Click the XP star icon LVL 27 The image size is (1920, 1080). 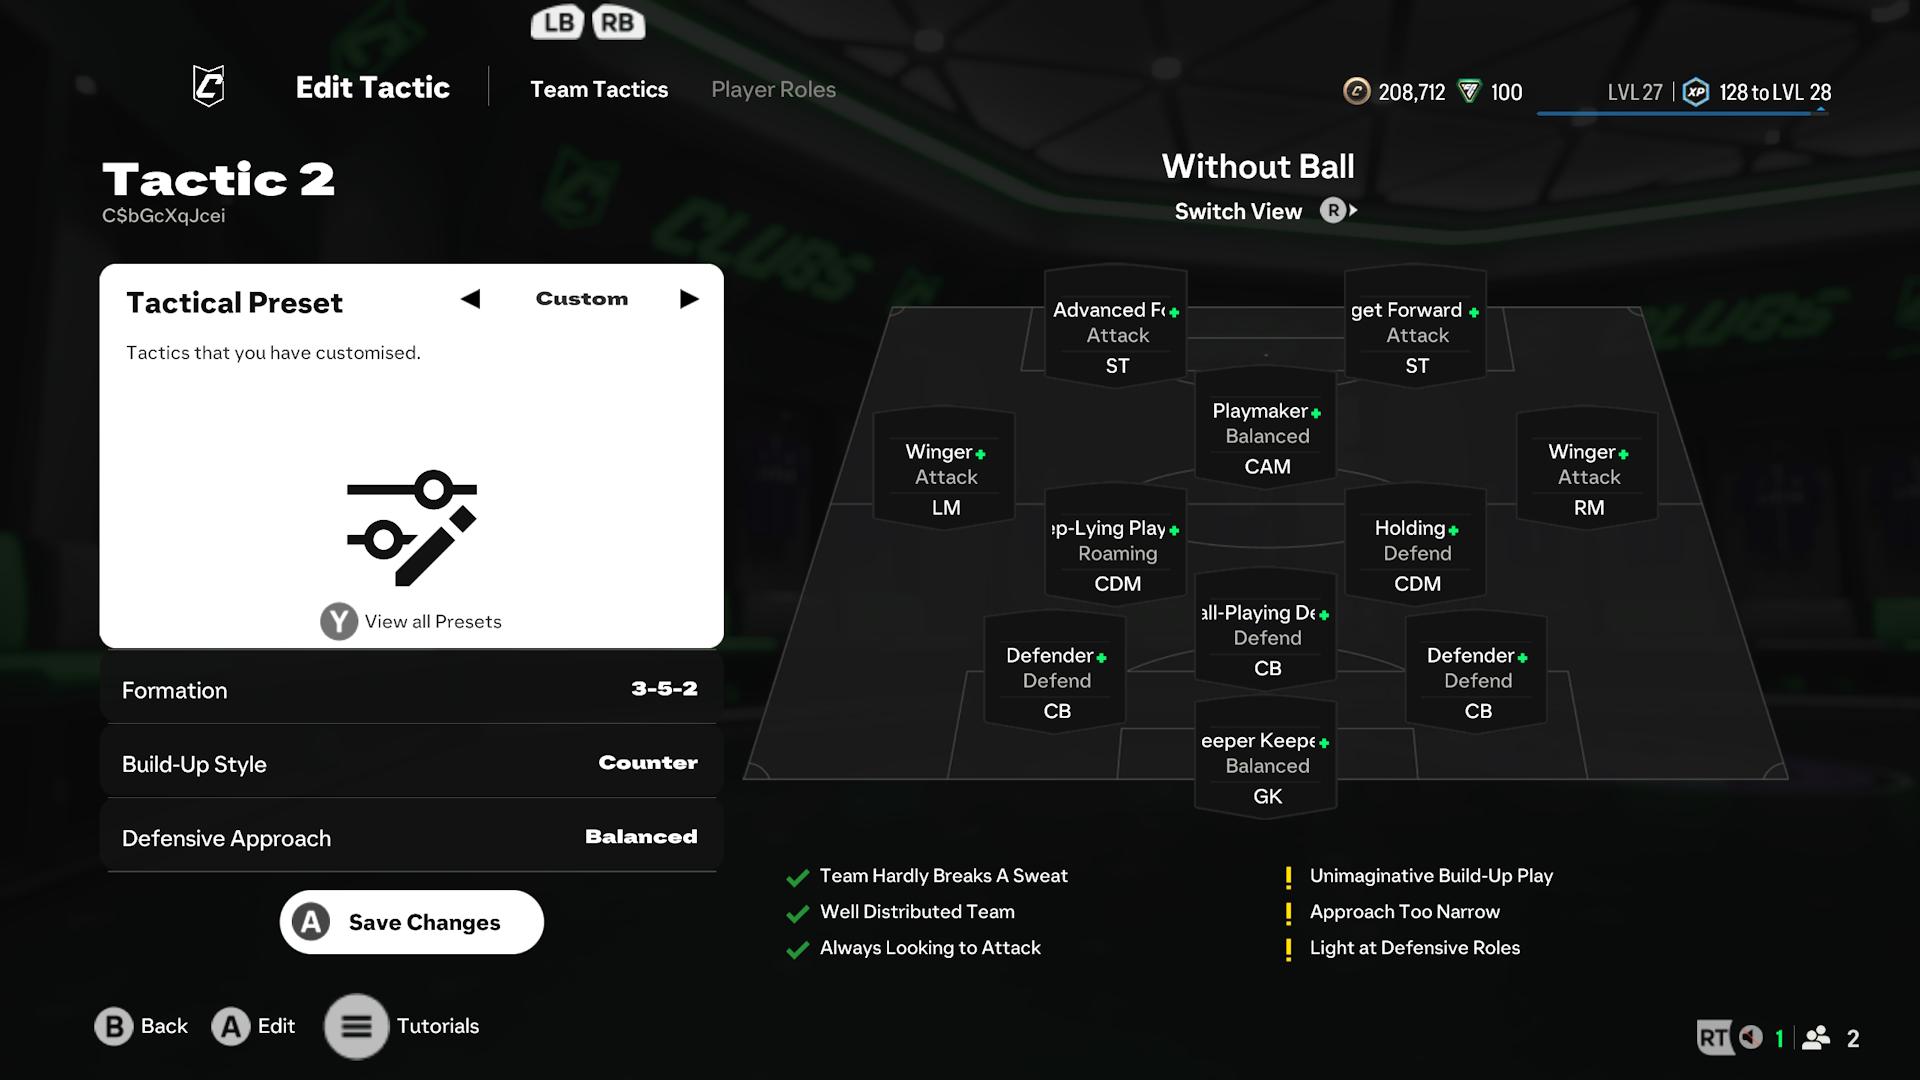1693,91
